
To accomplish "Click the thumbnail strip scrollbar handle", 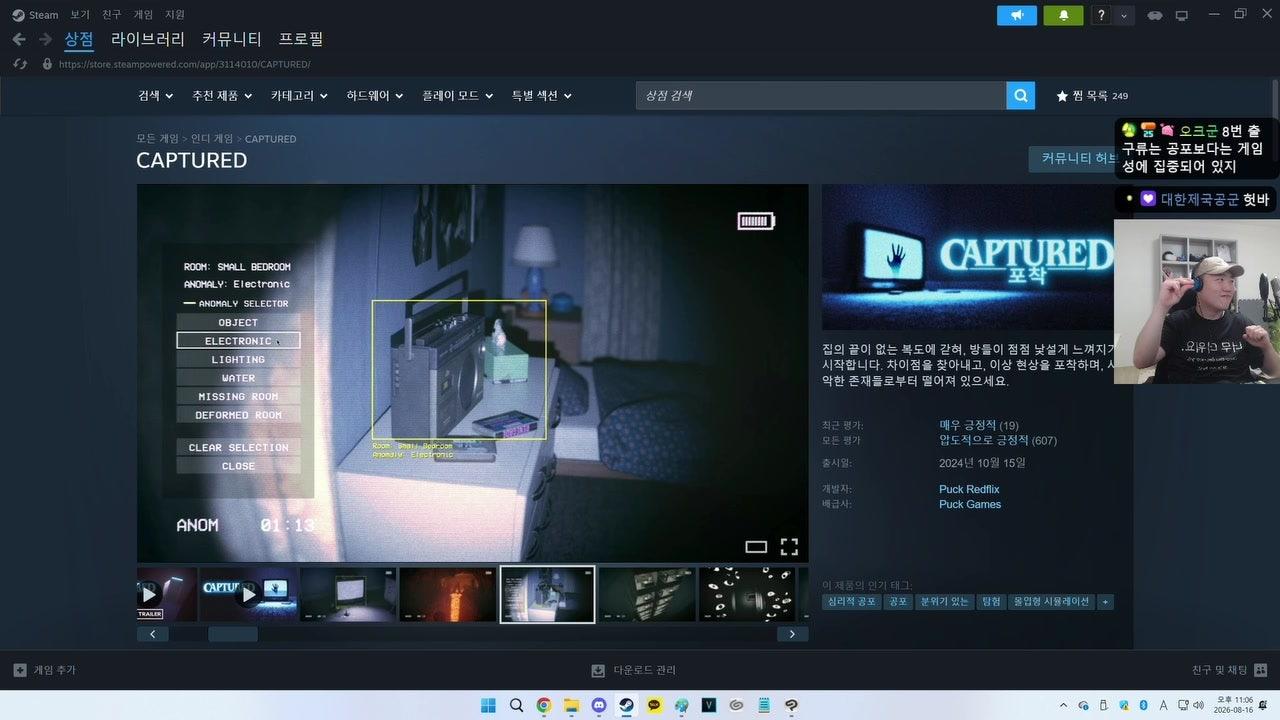I will (x=233, y=634).
